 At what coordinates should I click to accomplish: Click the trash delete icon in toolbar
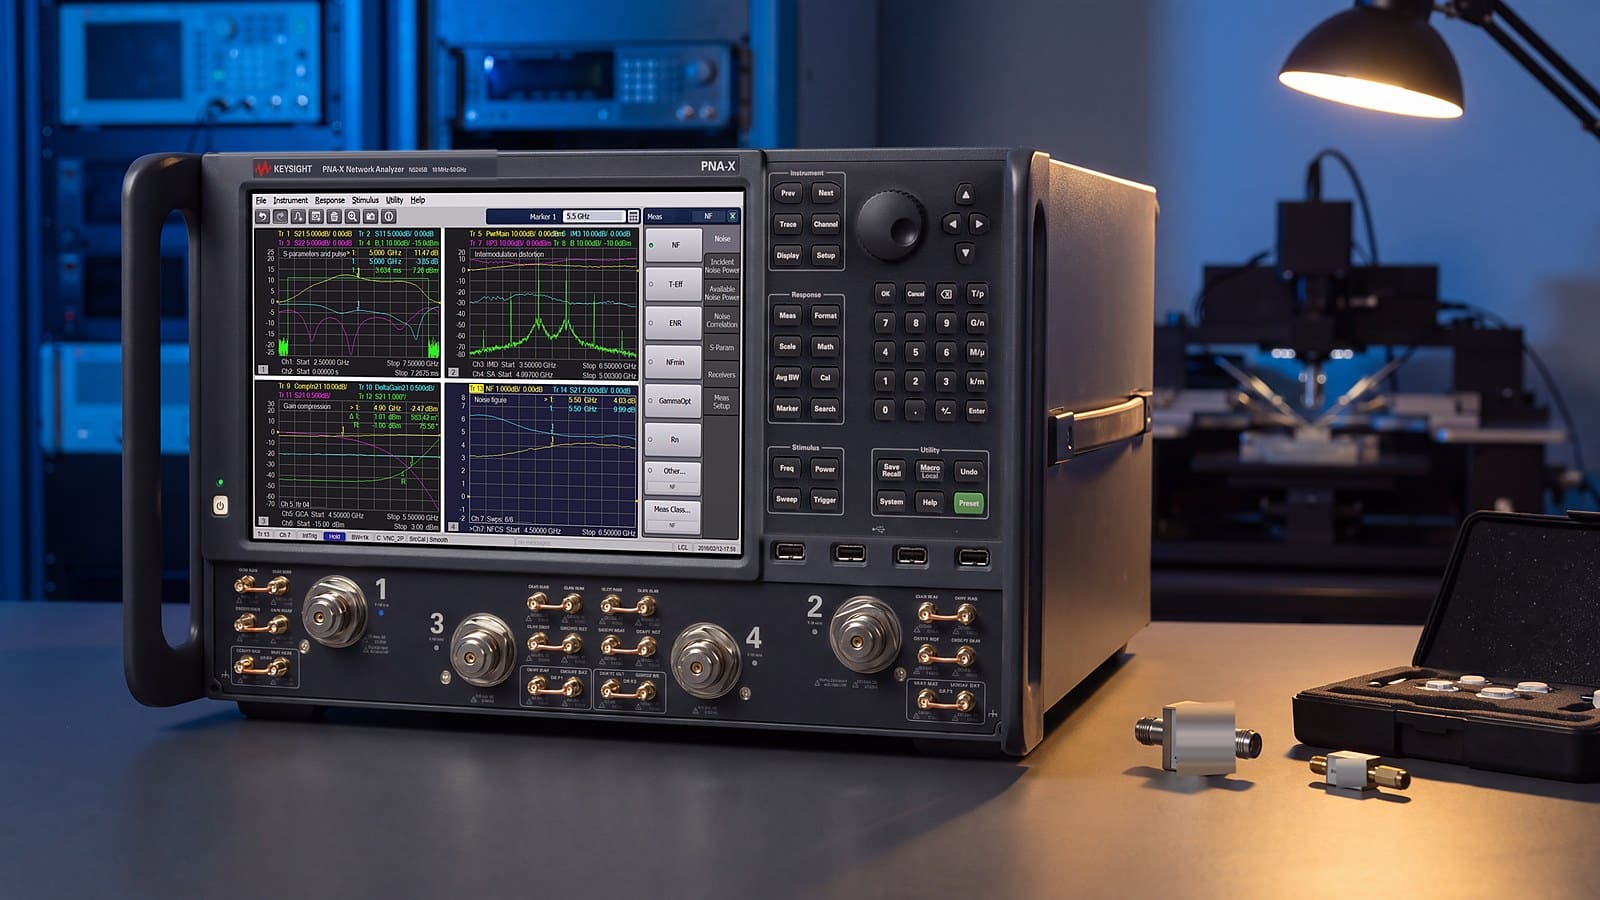[335, 216]
